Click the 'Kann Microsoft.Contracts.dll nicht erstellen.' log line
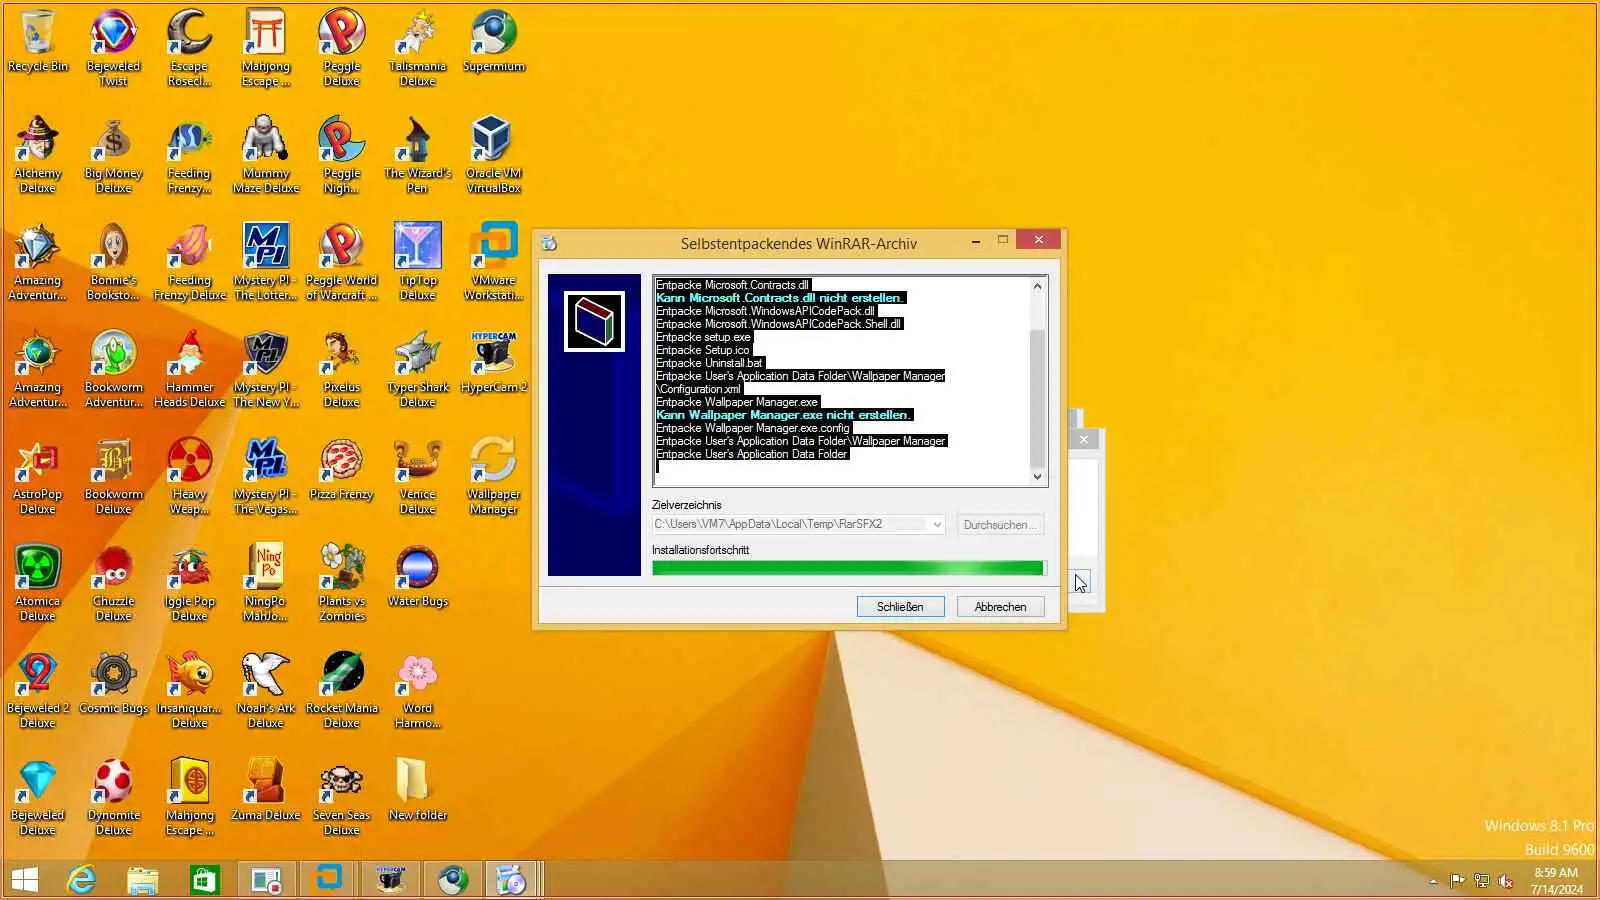This screenshot has width=1600, height=900. click(780, 298)
